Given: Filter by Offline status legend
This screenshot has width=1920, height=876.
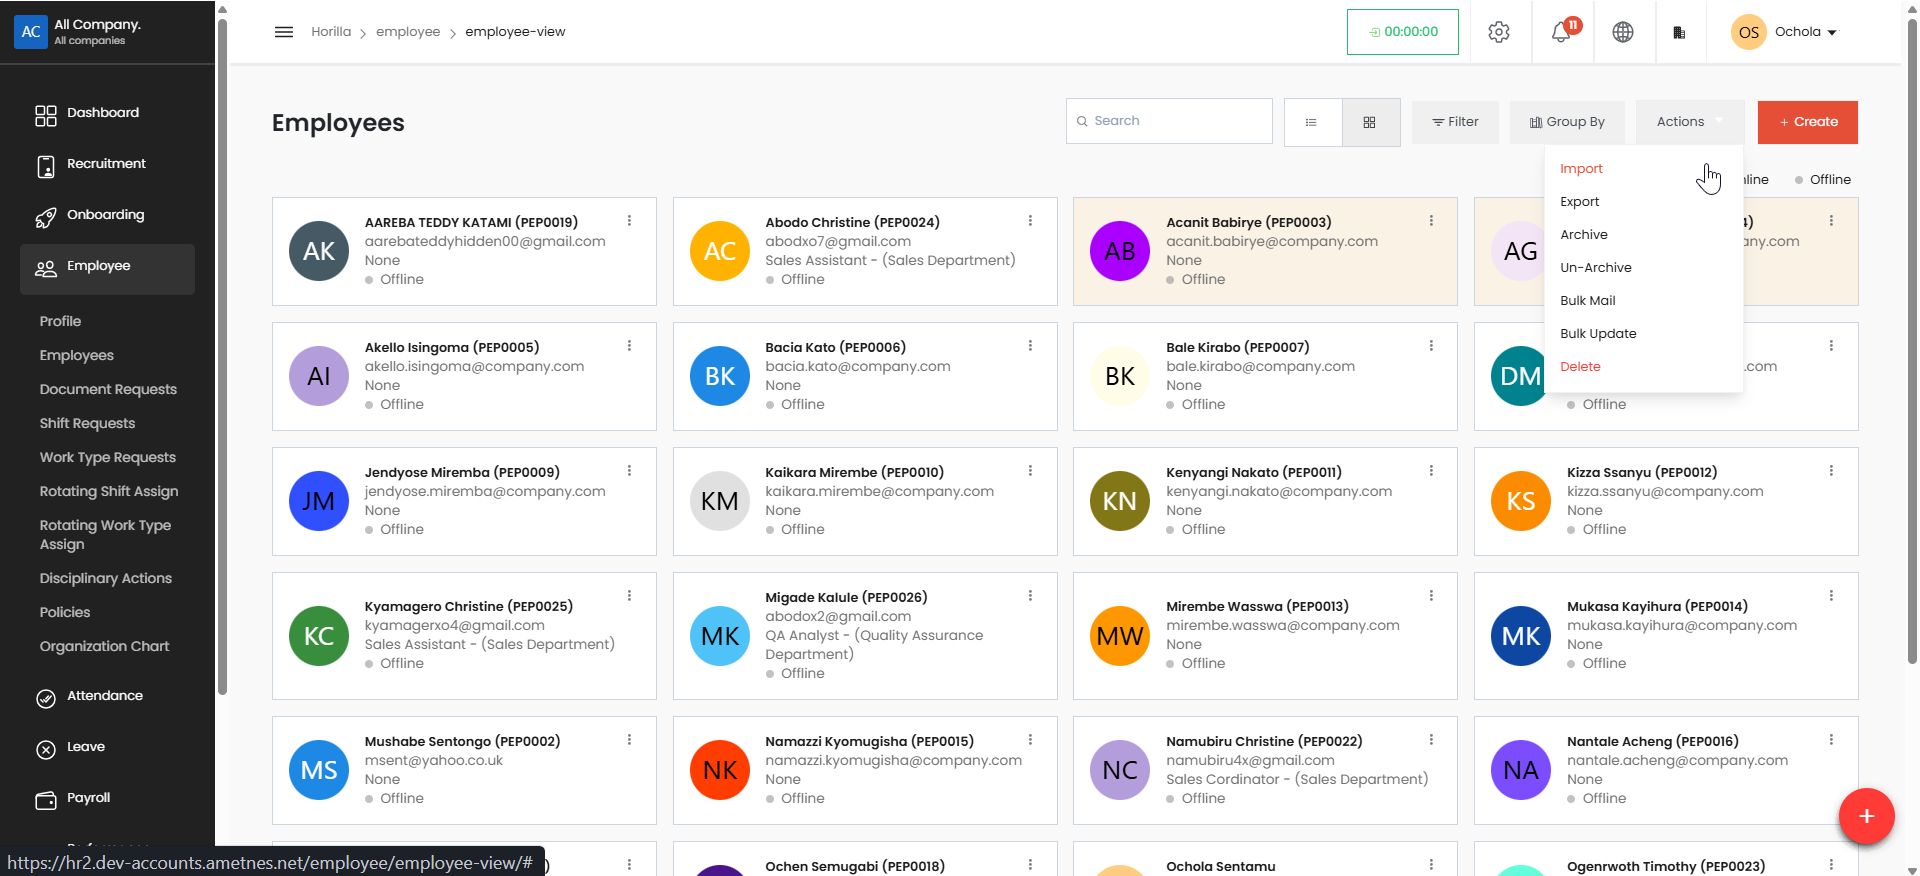Looking at the screenshot, I should 1822,180.
